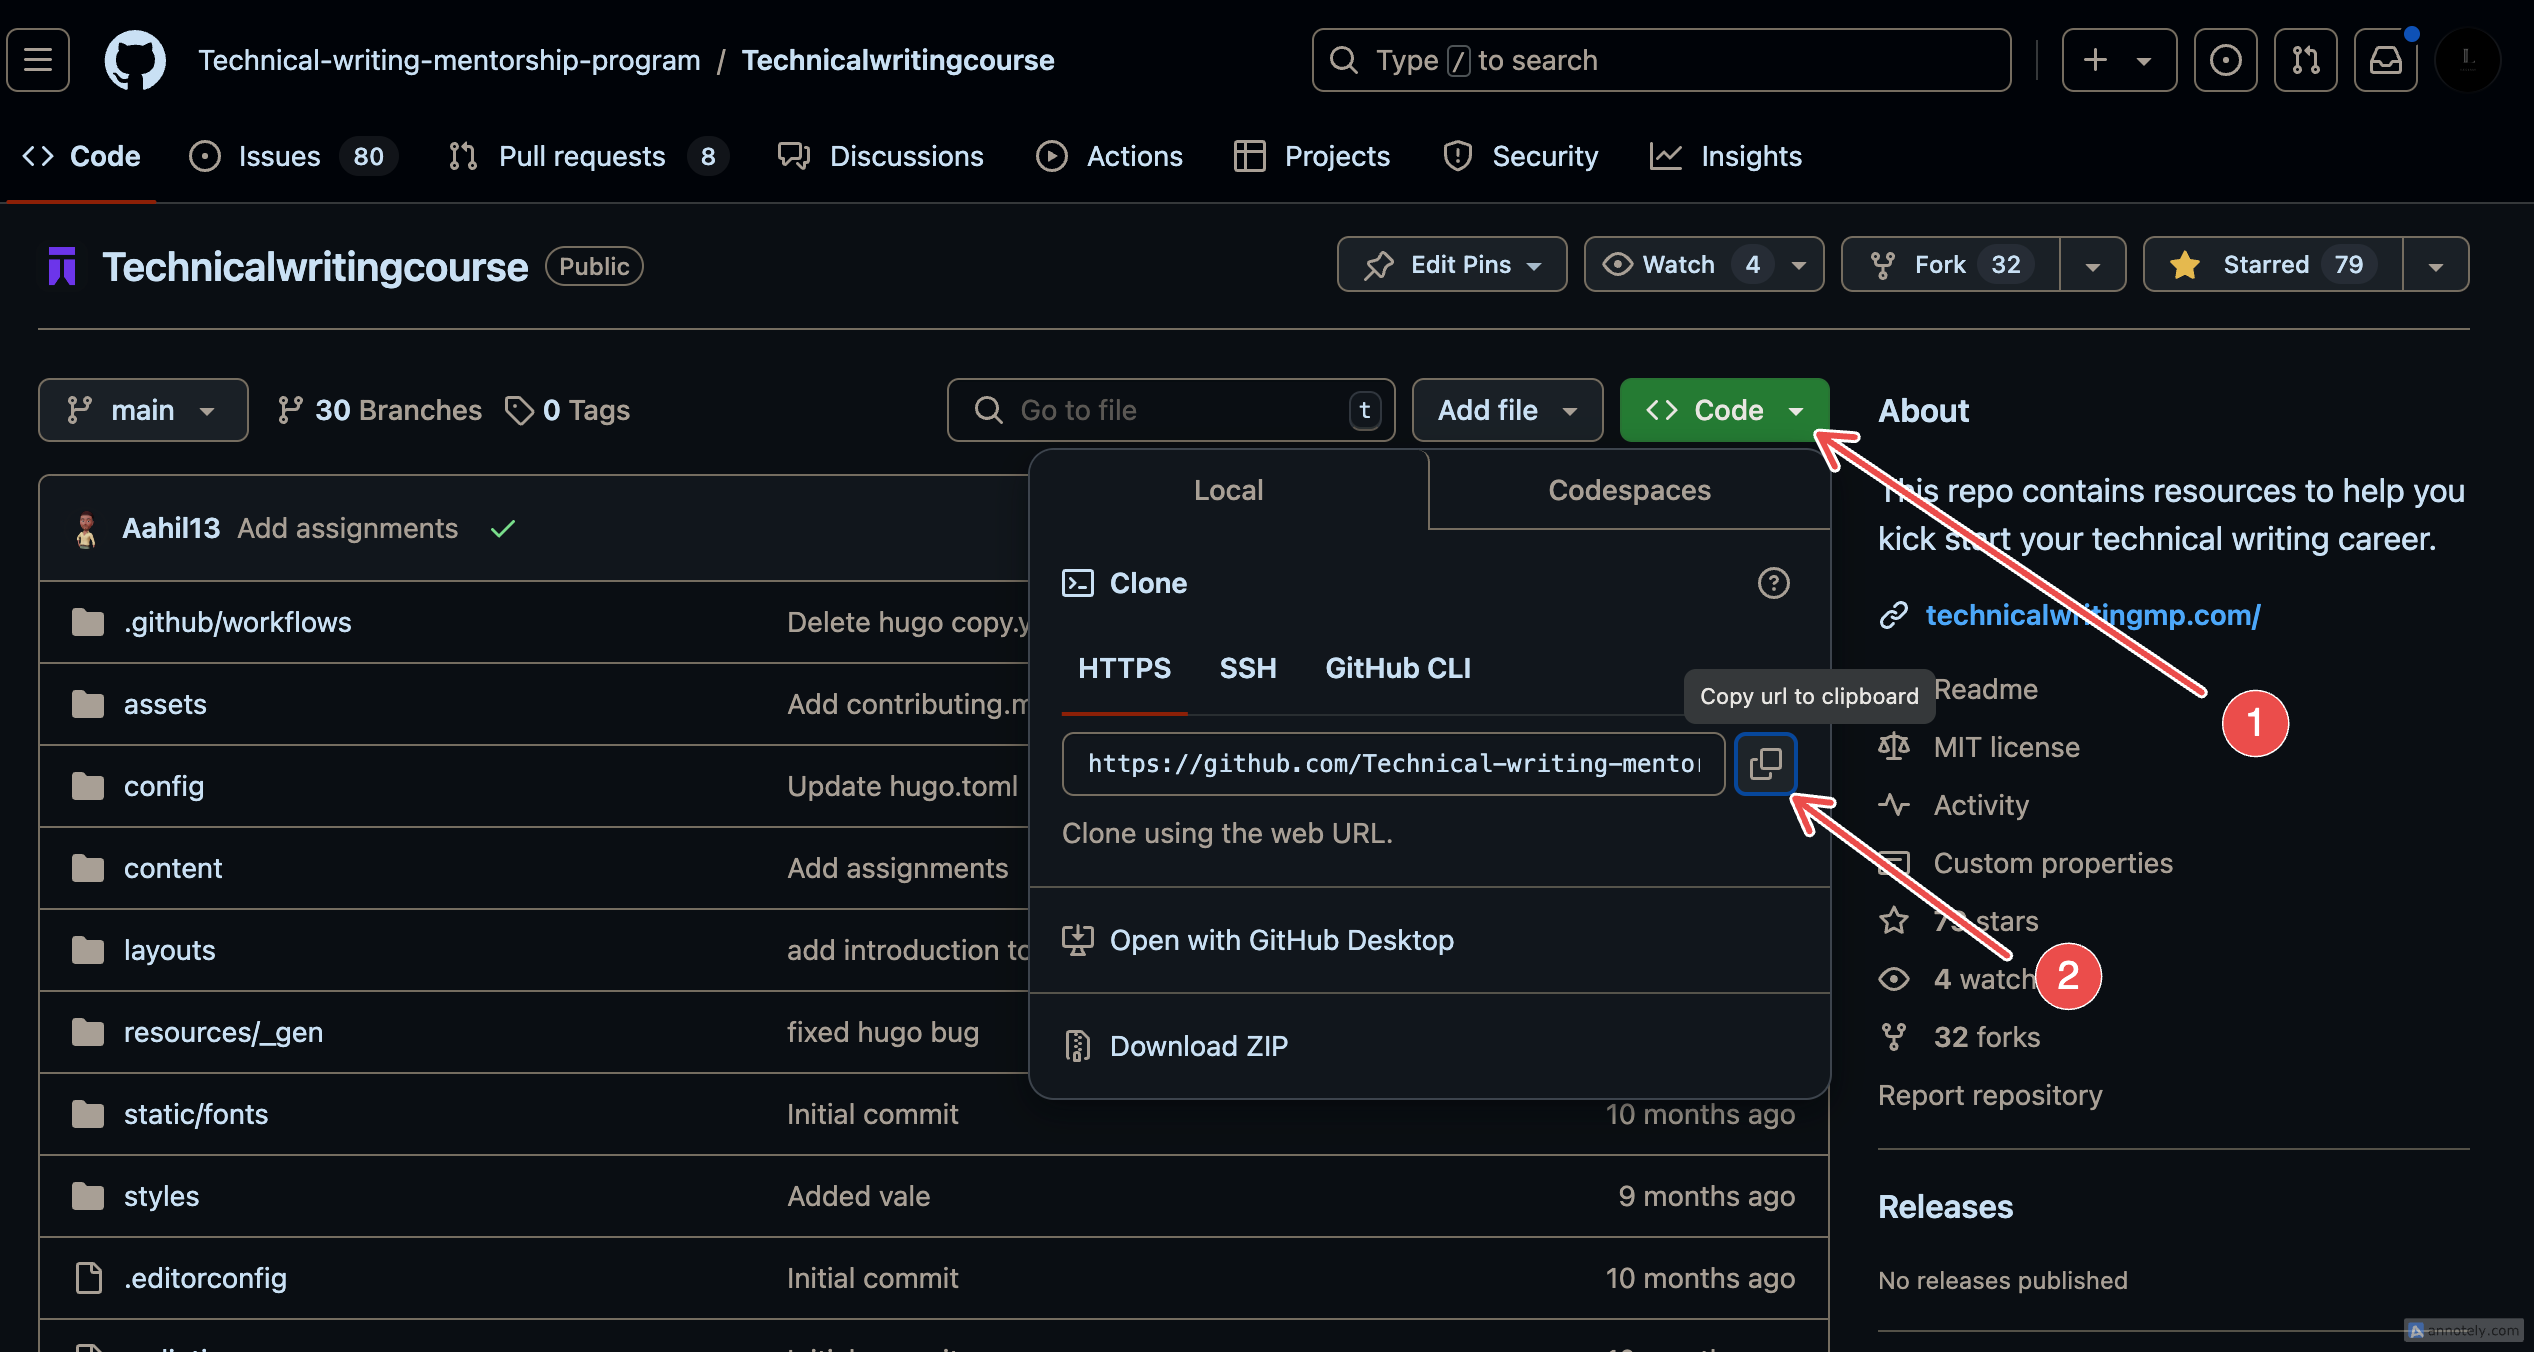This screenshot has width=2534, height=1352.
Task: Open the main branch selector dropdown
Action: pyautogui.click(x=143, y=410)
